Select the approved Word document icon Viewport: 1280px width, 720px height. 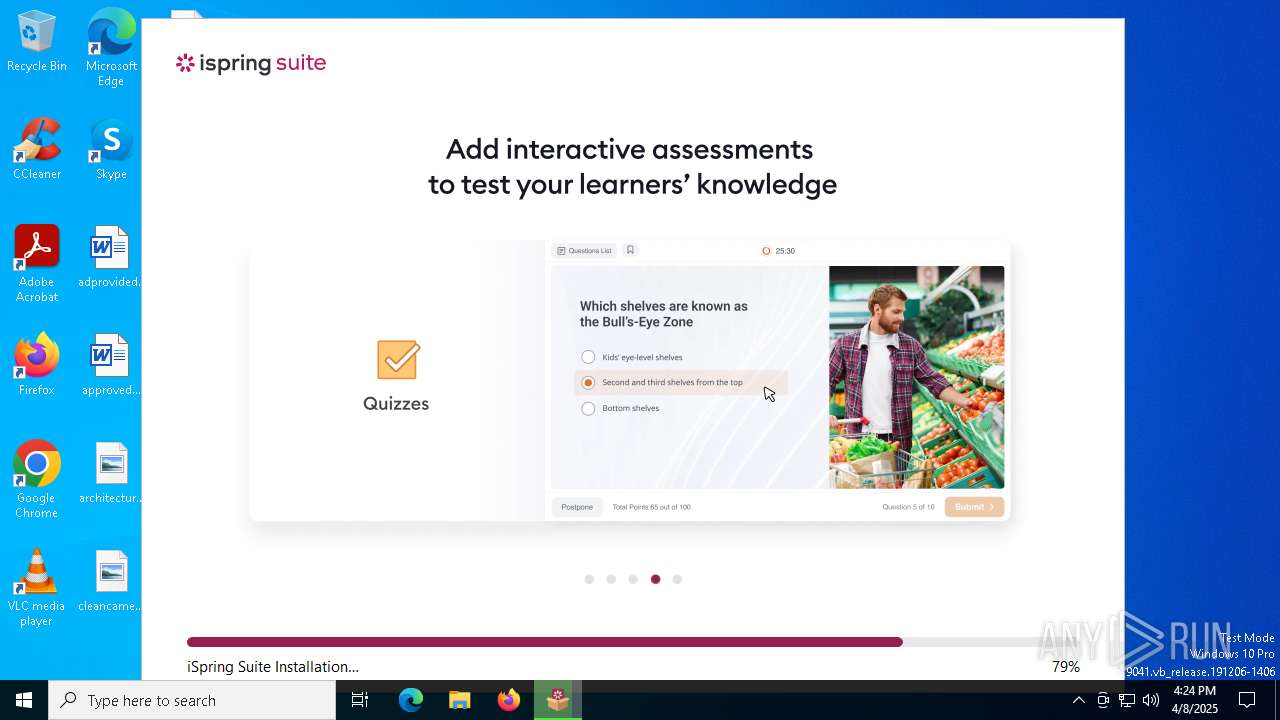click(x=110, y=365)
